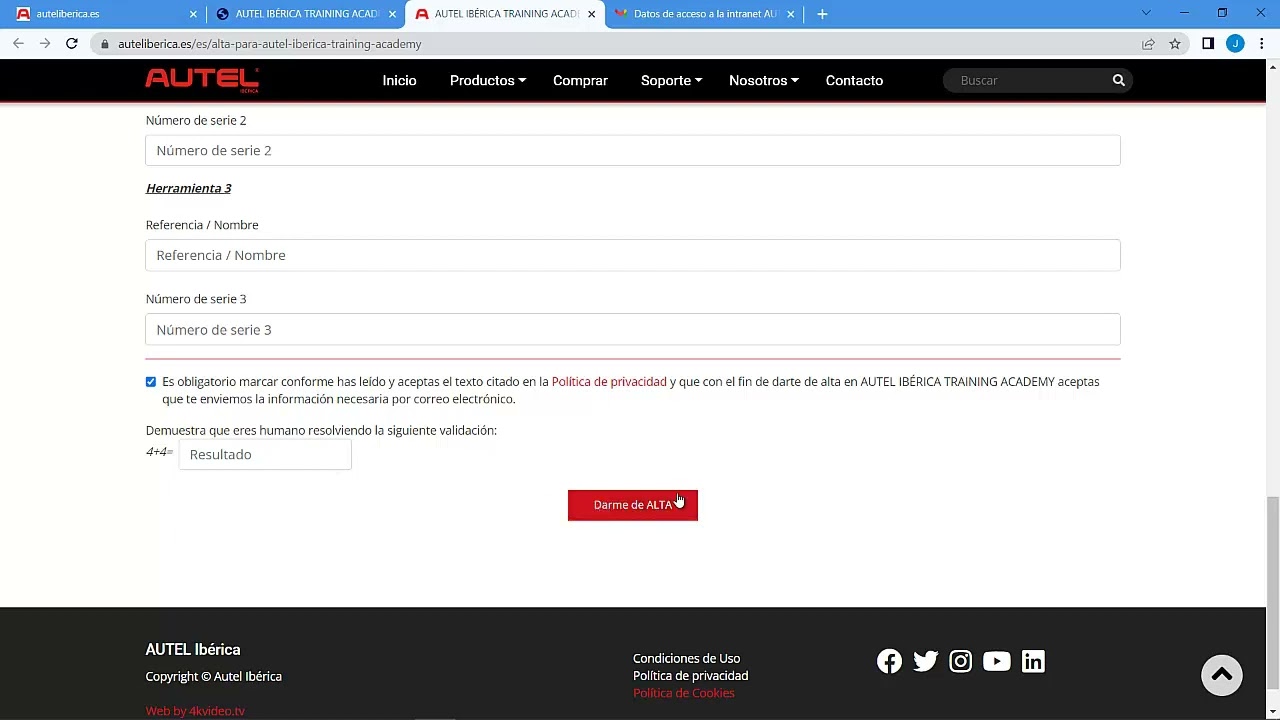
Task: Close the Datos de acceso a la intranet tab
Action: point(791,14)
